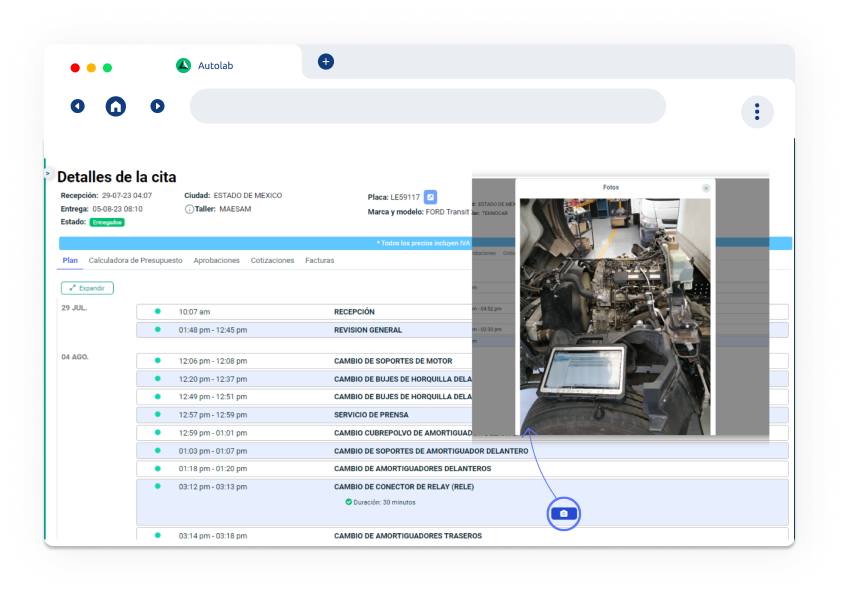Toggle status dot for SERVICIO DE PRENSA
846x597 pixels.
[155, 414]
